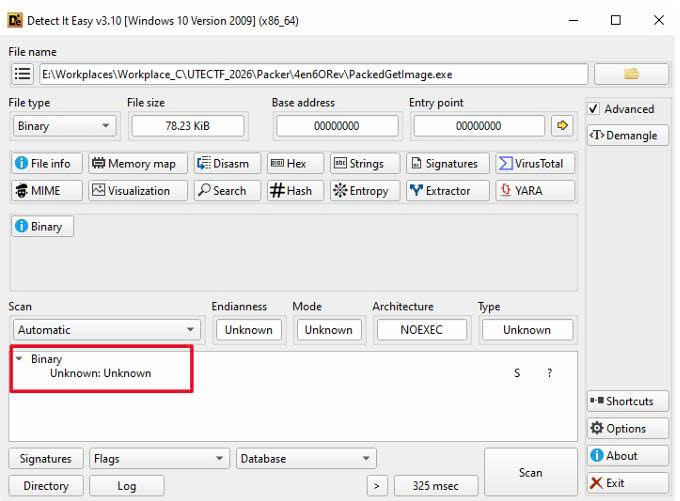The image size is (680, 501).
Task: Click the Detect It Easy title bar icon
Action: coord(15,20)
